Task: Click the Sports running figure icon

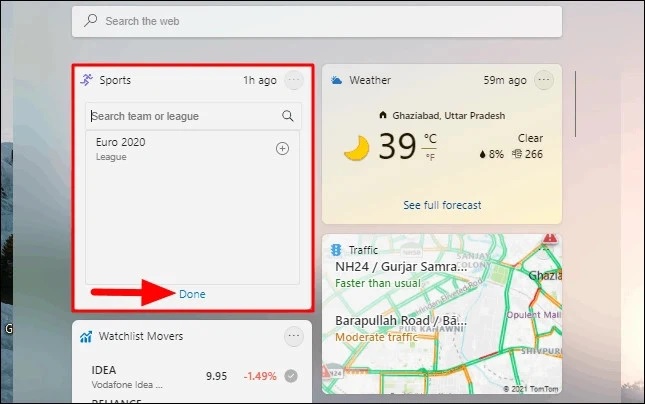Action: pos(86,80)
